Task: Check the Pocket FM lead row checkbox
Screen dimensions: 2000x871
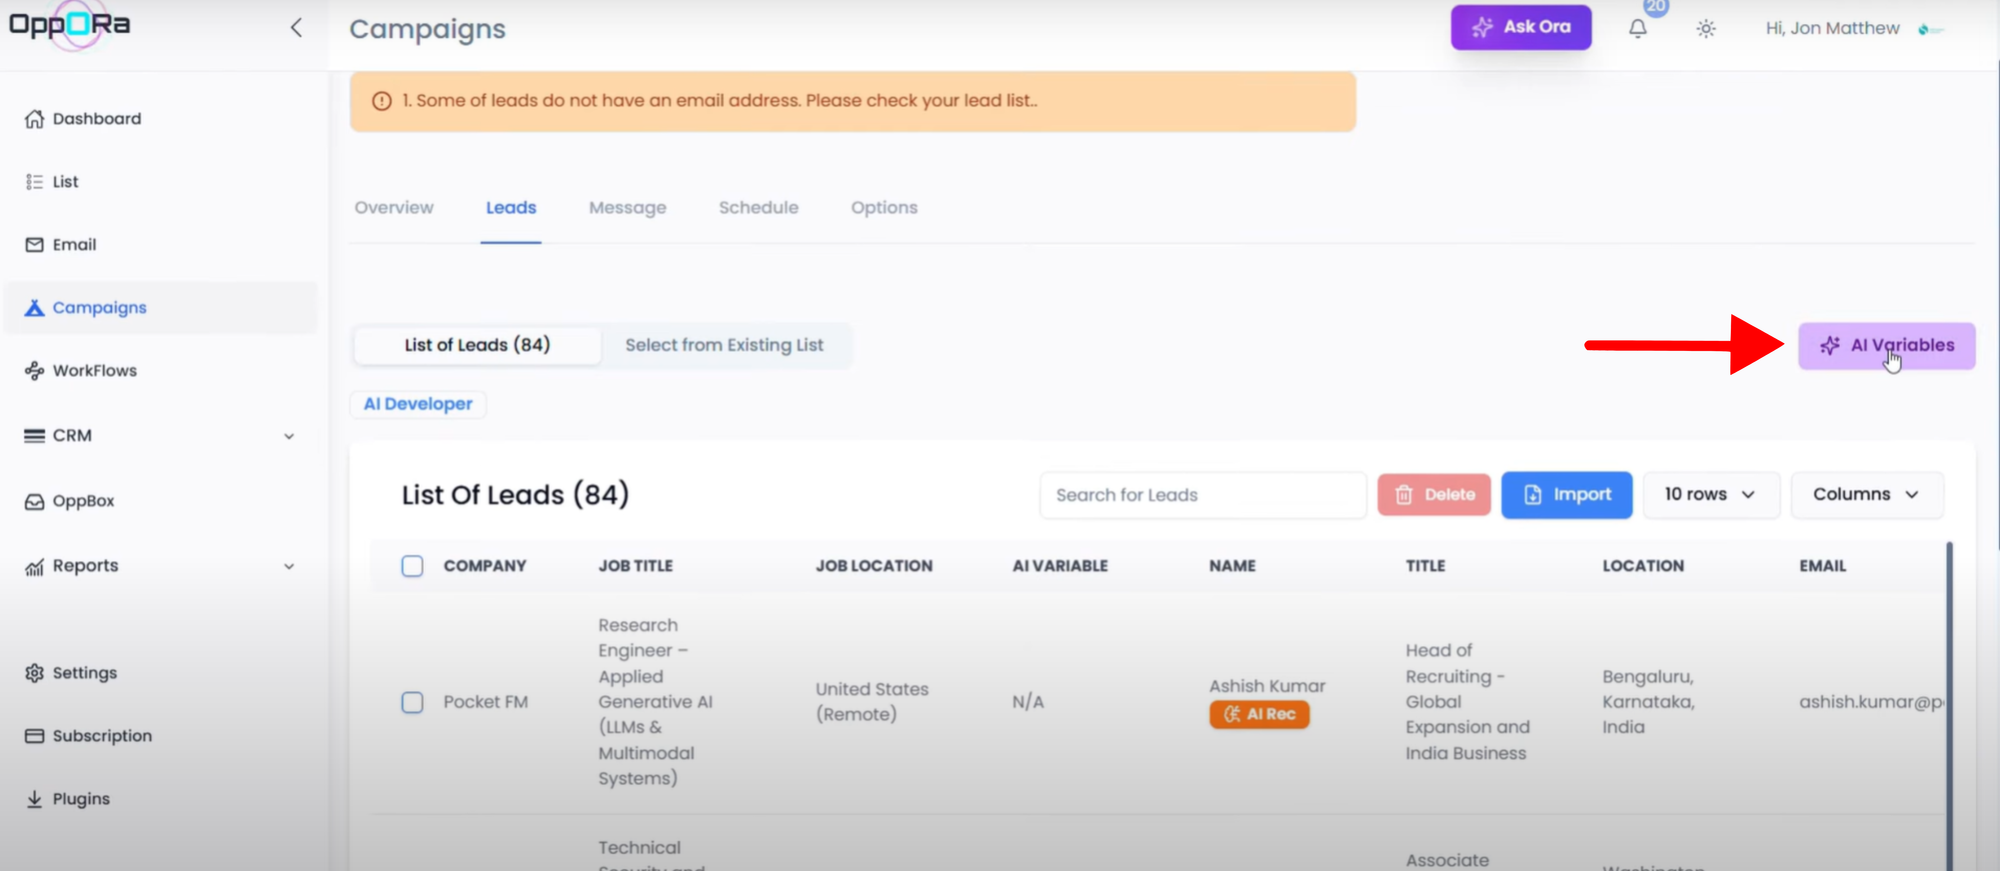Action: click(x=412, y=702)
